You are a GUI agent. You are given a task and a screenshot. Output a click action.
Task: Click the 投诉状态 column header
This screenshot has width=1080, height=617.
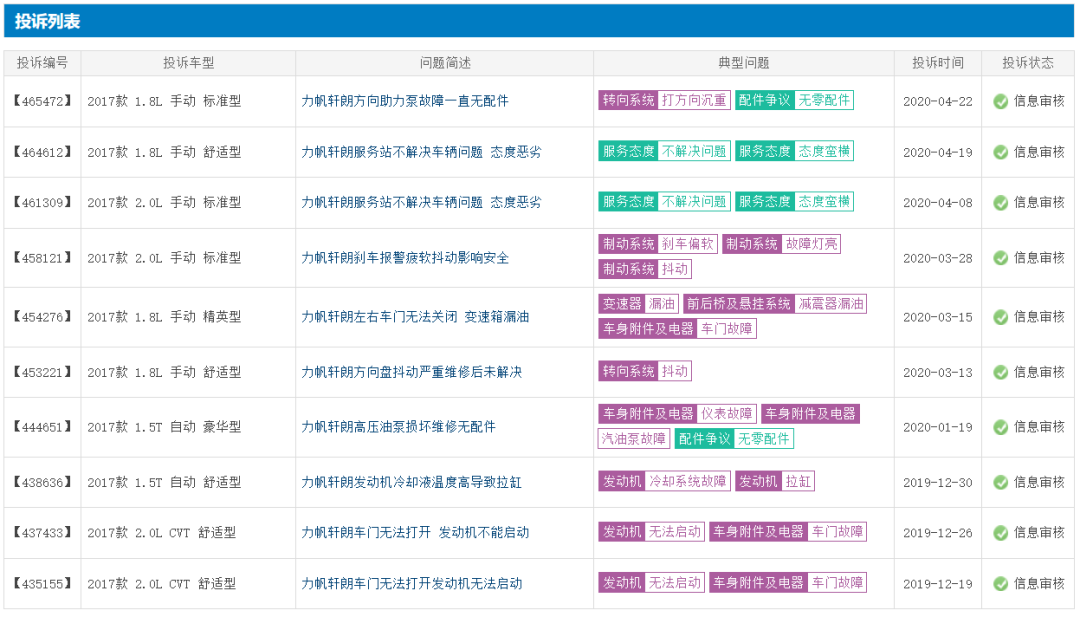tap(1028, 63)
